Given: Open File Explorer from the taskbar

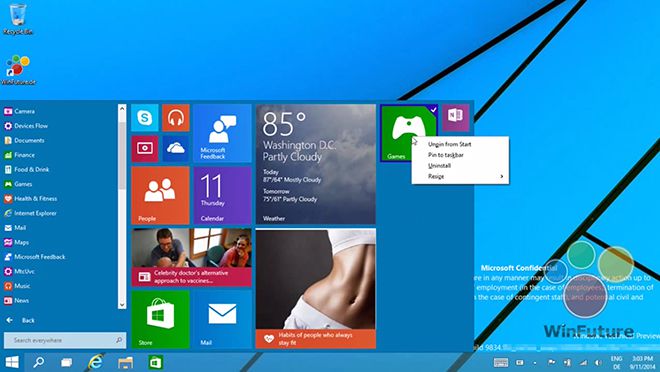Looking at the screenshot, I should [125, 362].
